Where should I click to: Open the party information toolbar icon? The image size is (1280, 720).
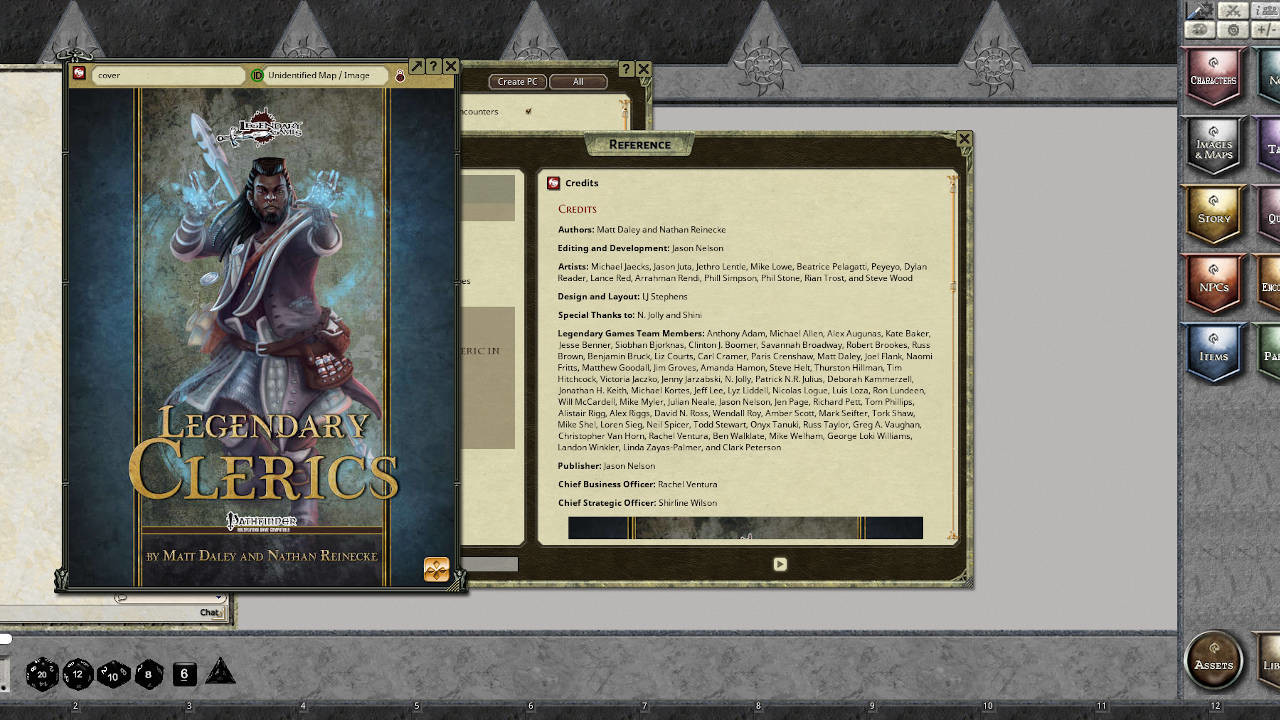(1266, 10)
